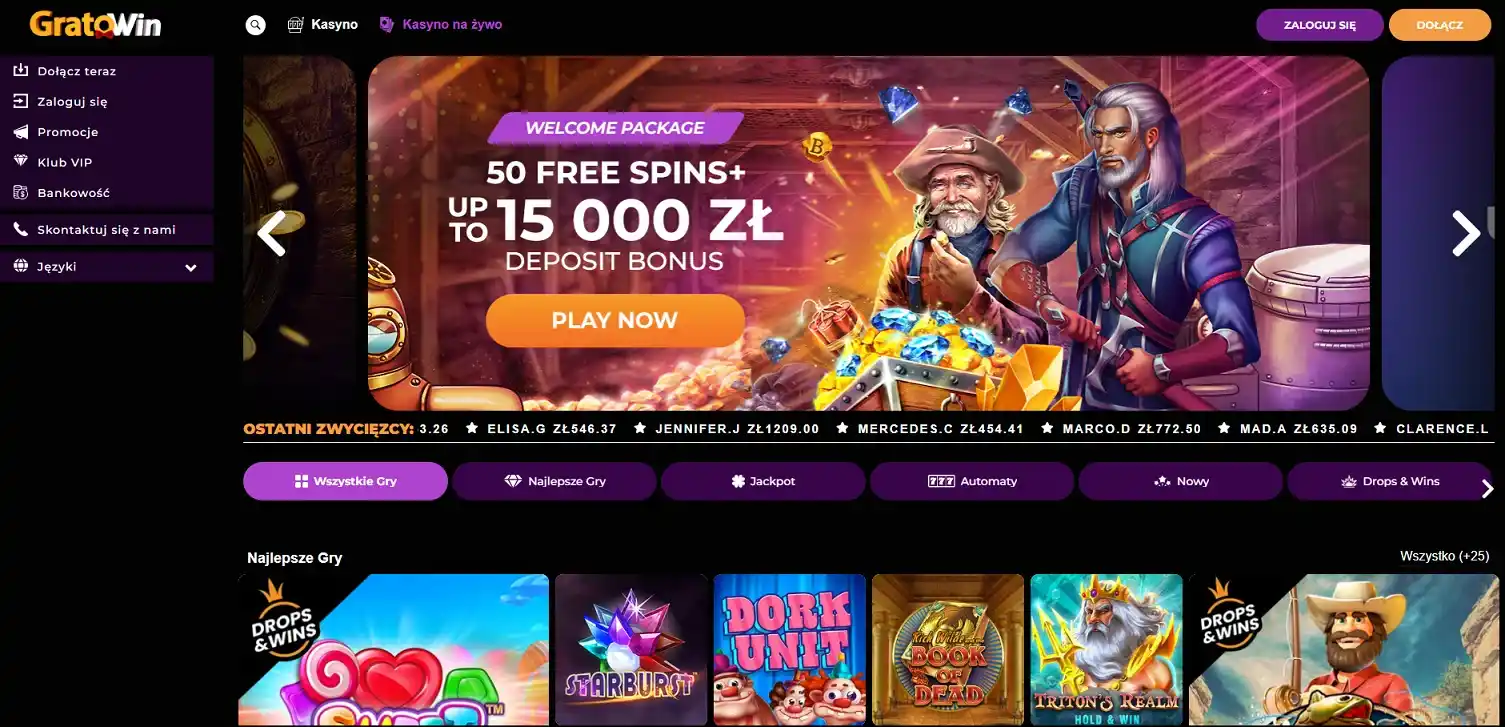Open the search magnifier icon
Image resolution: width=1505 pixels, height=727 pixels.
(256, 25)
